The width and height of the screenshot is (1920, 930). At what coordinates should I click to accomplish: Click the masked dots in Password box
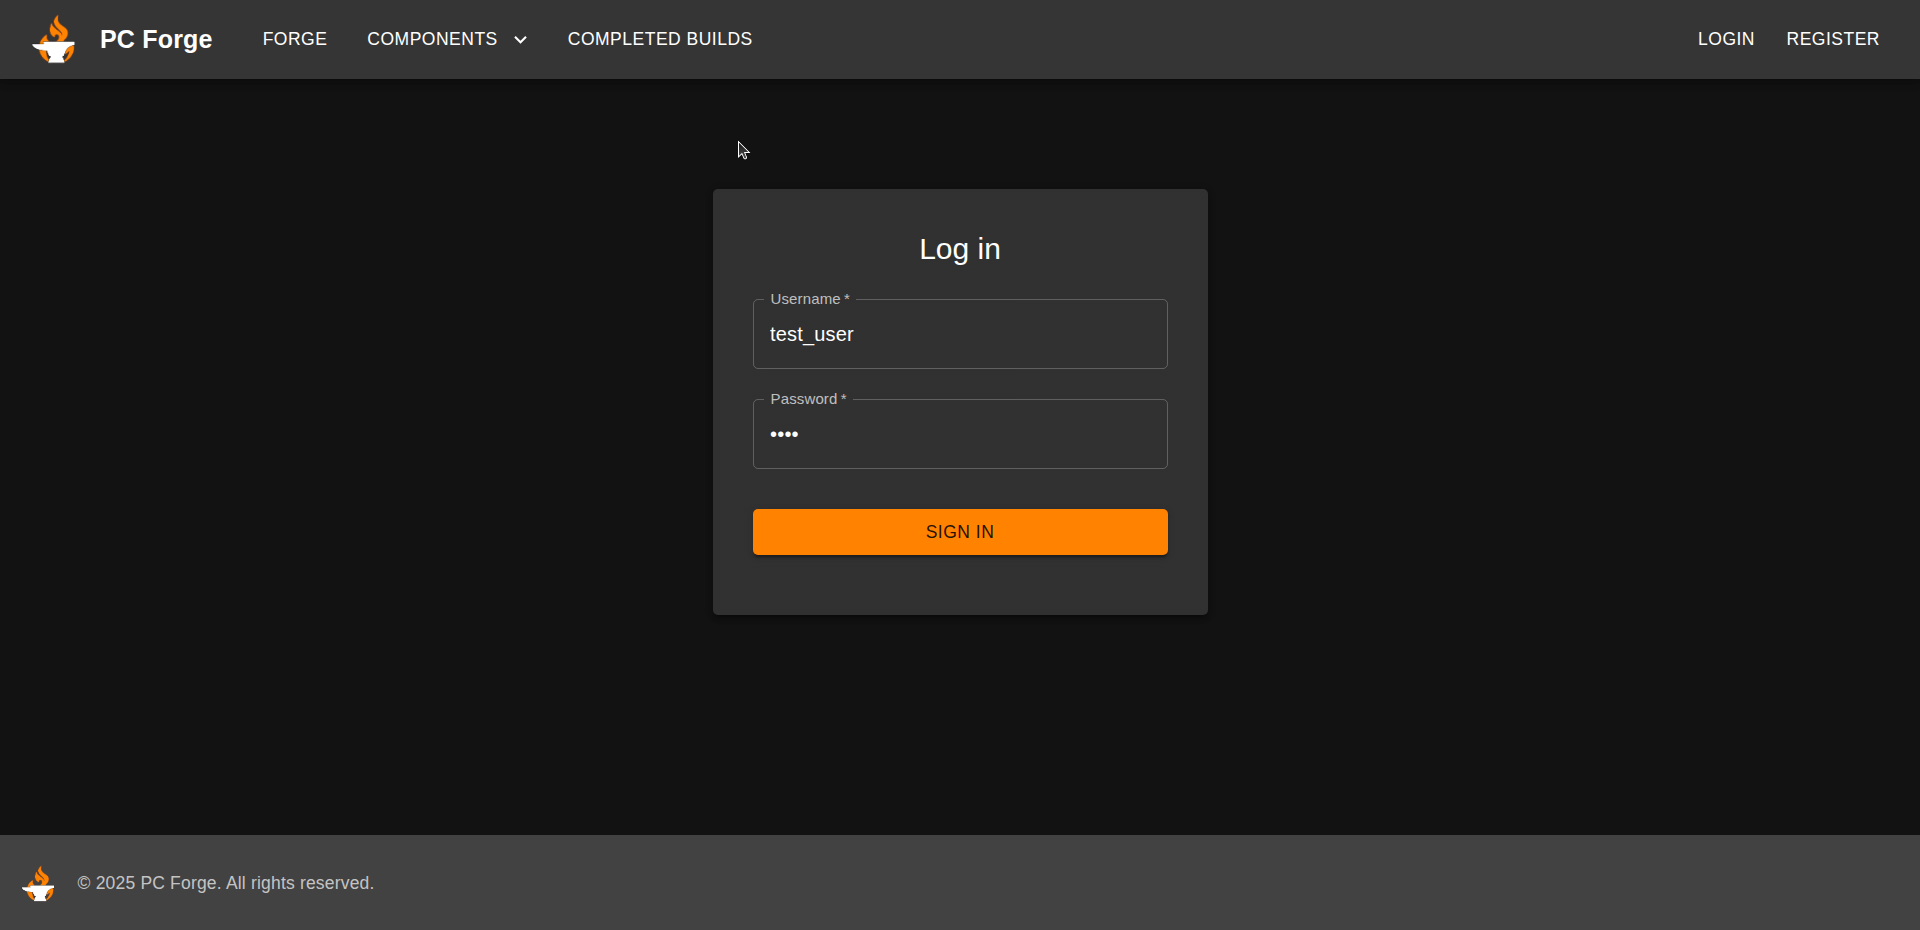point(784,435)
